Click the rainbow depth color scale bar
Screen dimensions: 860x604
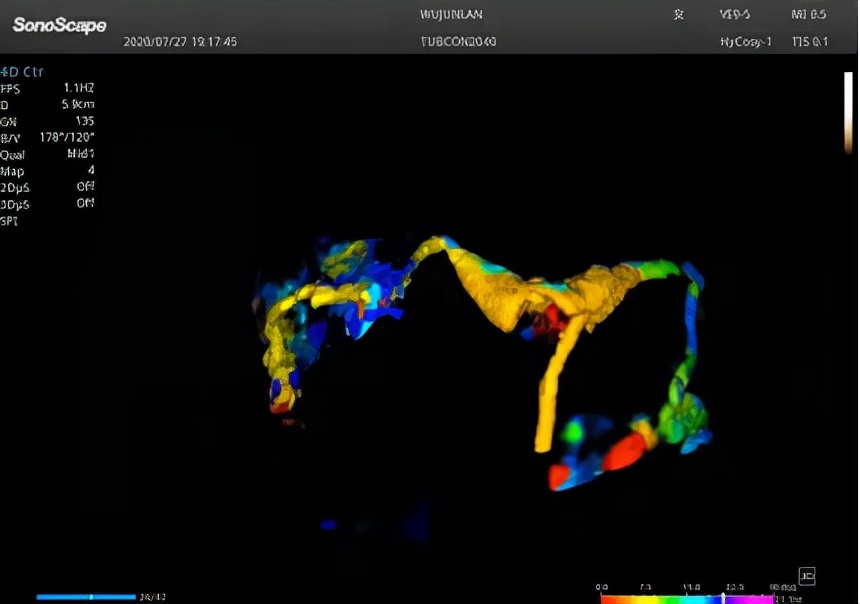coord(686,599)
